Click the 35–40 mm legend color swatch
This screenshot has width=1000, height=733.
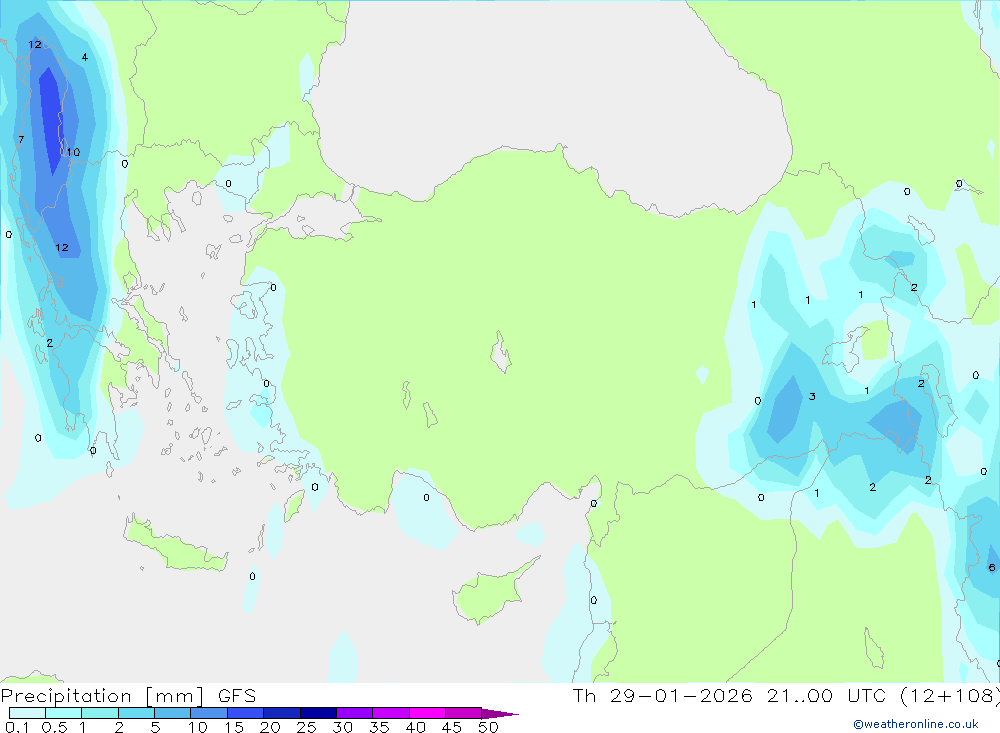(x=390, y=713)
